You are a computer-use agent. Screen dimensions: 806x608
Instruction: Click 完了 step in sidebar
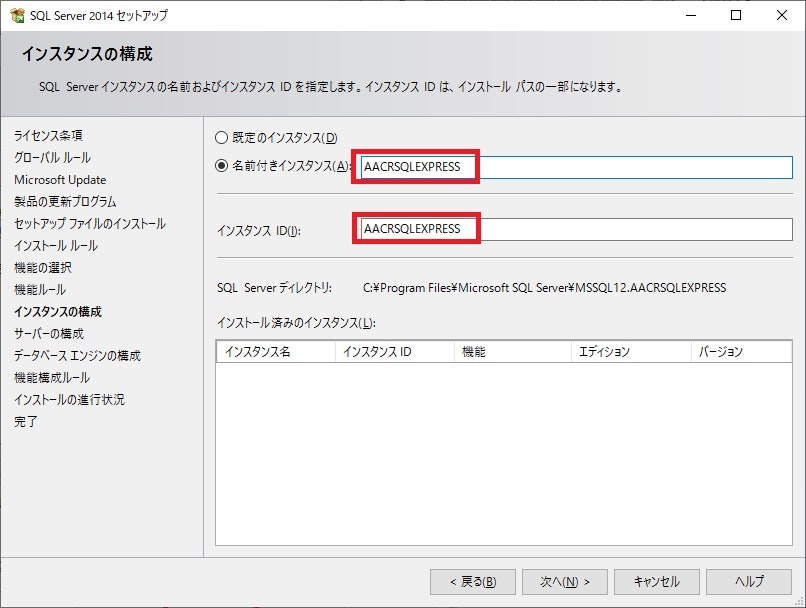(x=26, y=421)
